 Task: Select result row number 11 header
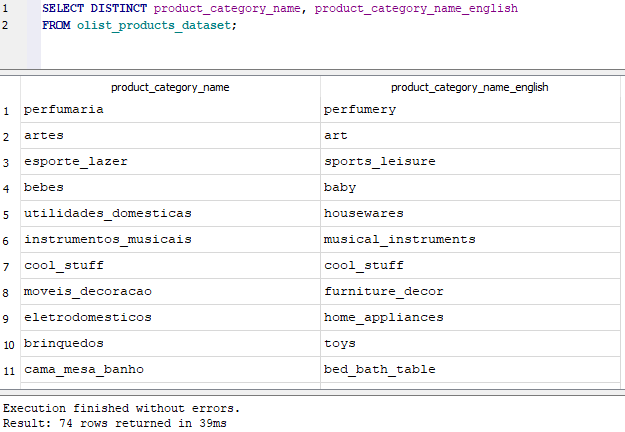[10, 370]
